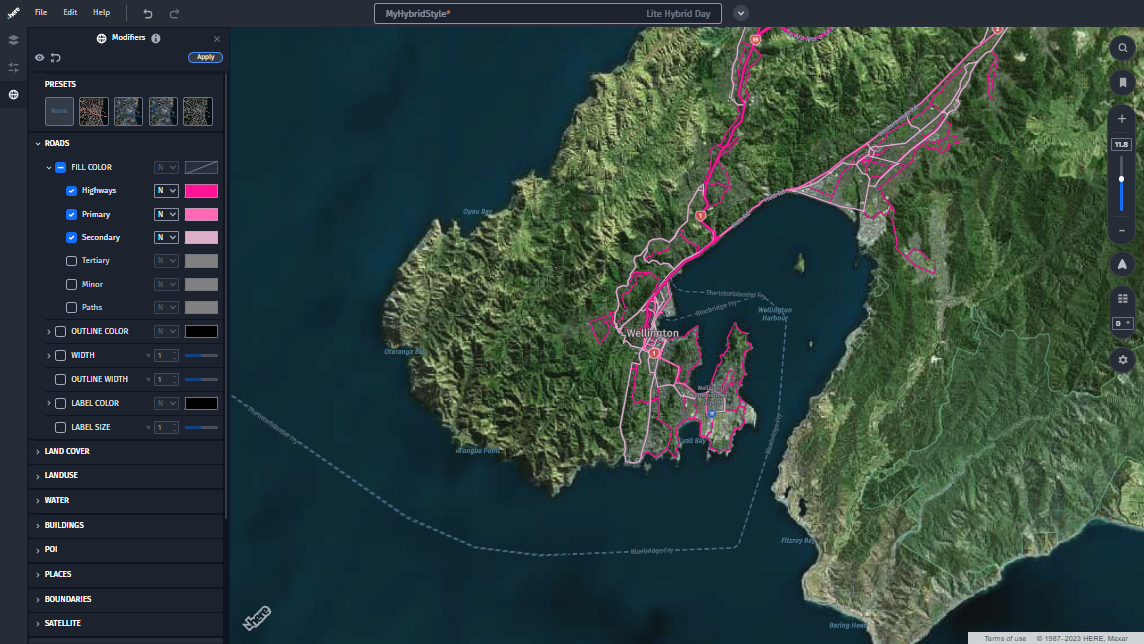Select the None preset
Screen dimensions: 1144x644
[x=59, y=111]
